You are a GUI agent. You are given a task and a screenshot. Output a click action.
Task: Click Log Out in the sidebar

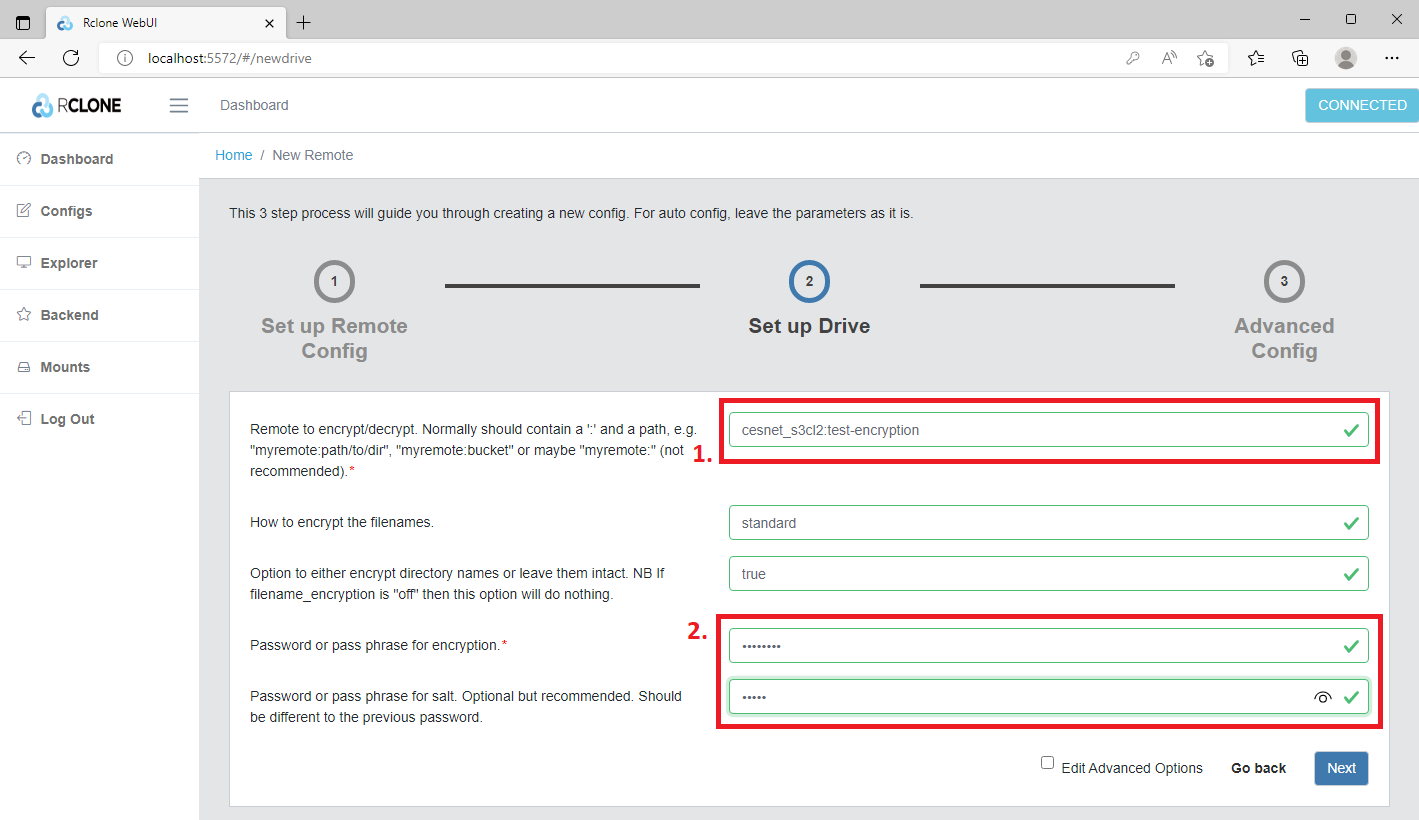pos(67,419)
